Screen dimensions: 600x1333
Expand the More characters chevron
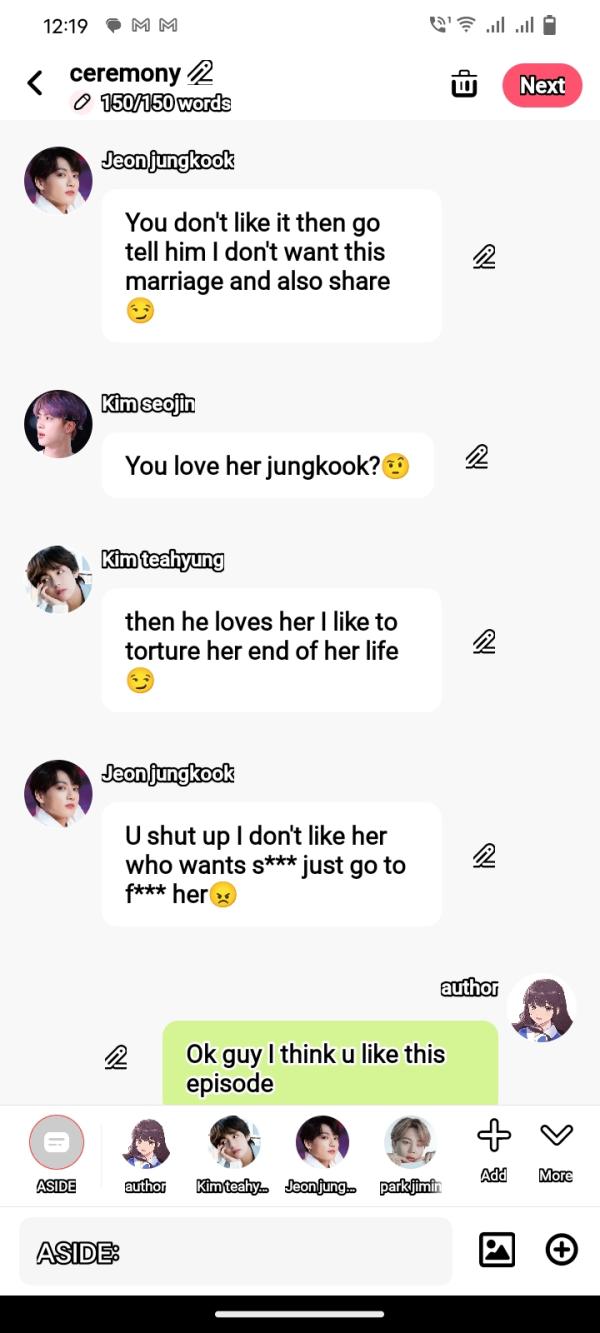click(x=556, y=1150)
